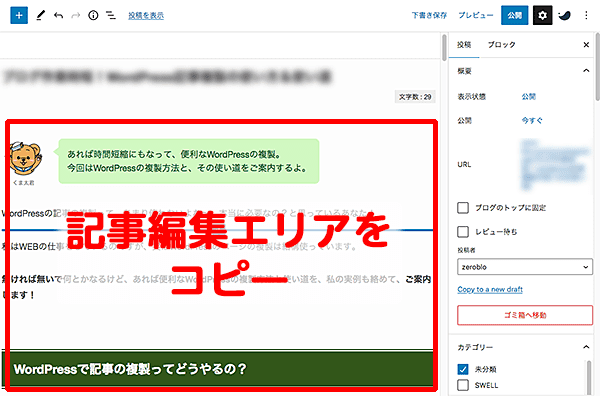Save draft with 下書き保存
600x396 pixels.
(x=429, y=15)
